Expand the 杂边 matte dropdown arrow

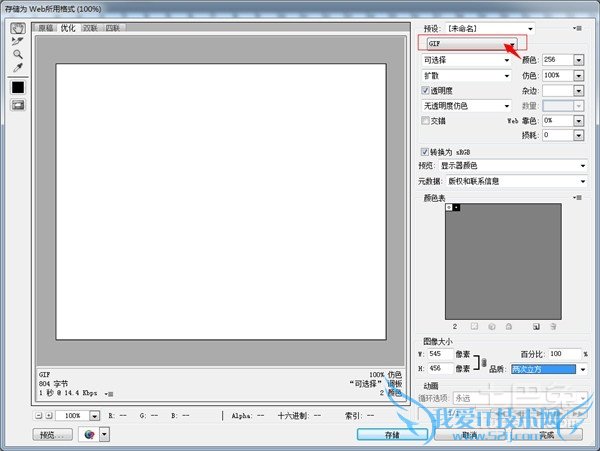pos(579,91)
